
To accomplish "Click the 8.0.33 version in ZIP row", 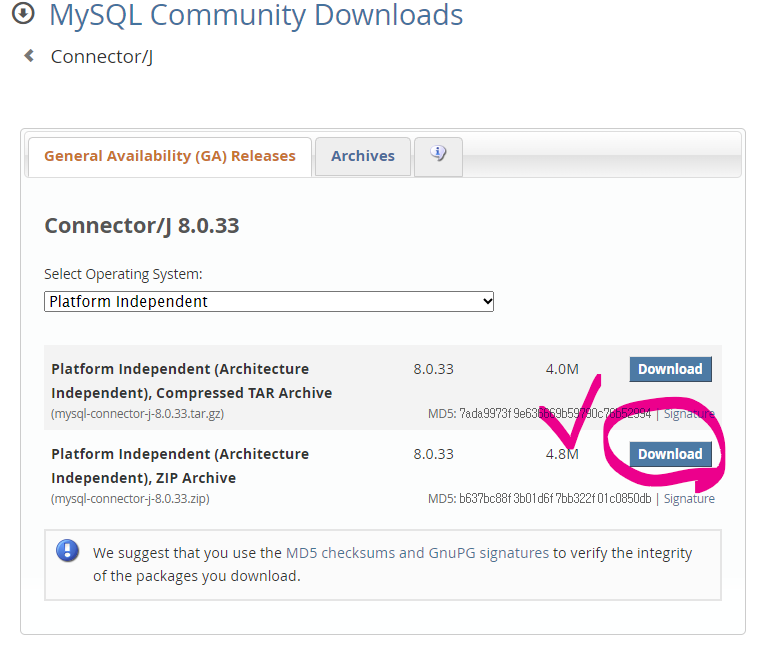I will [433, 454].
